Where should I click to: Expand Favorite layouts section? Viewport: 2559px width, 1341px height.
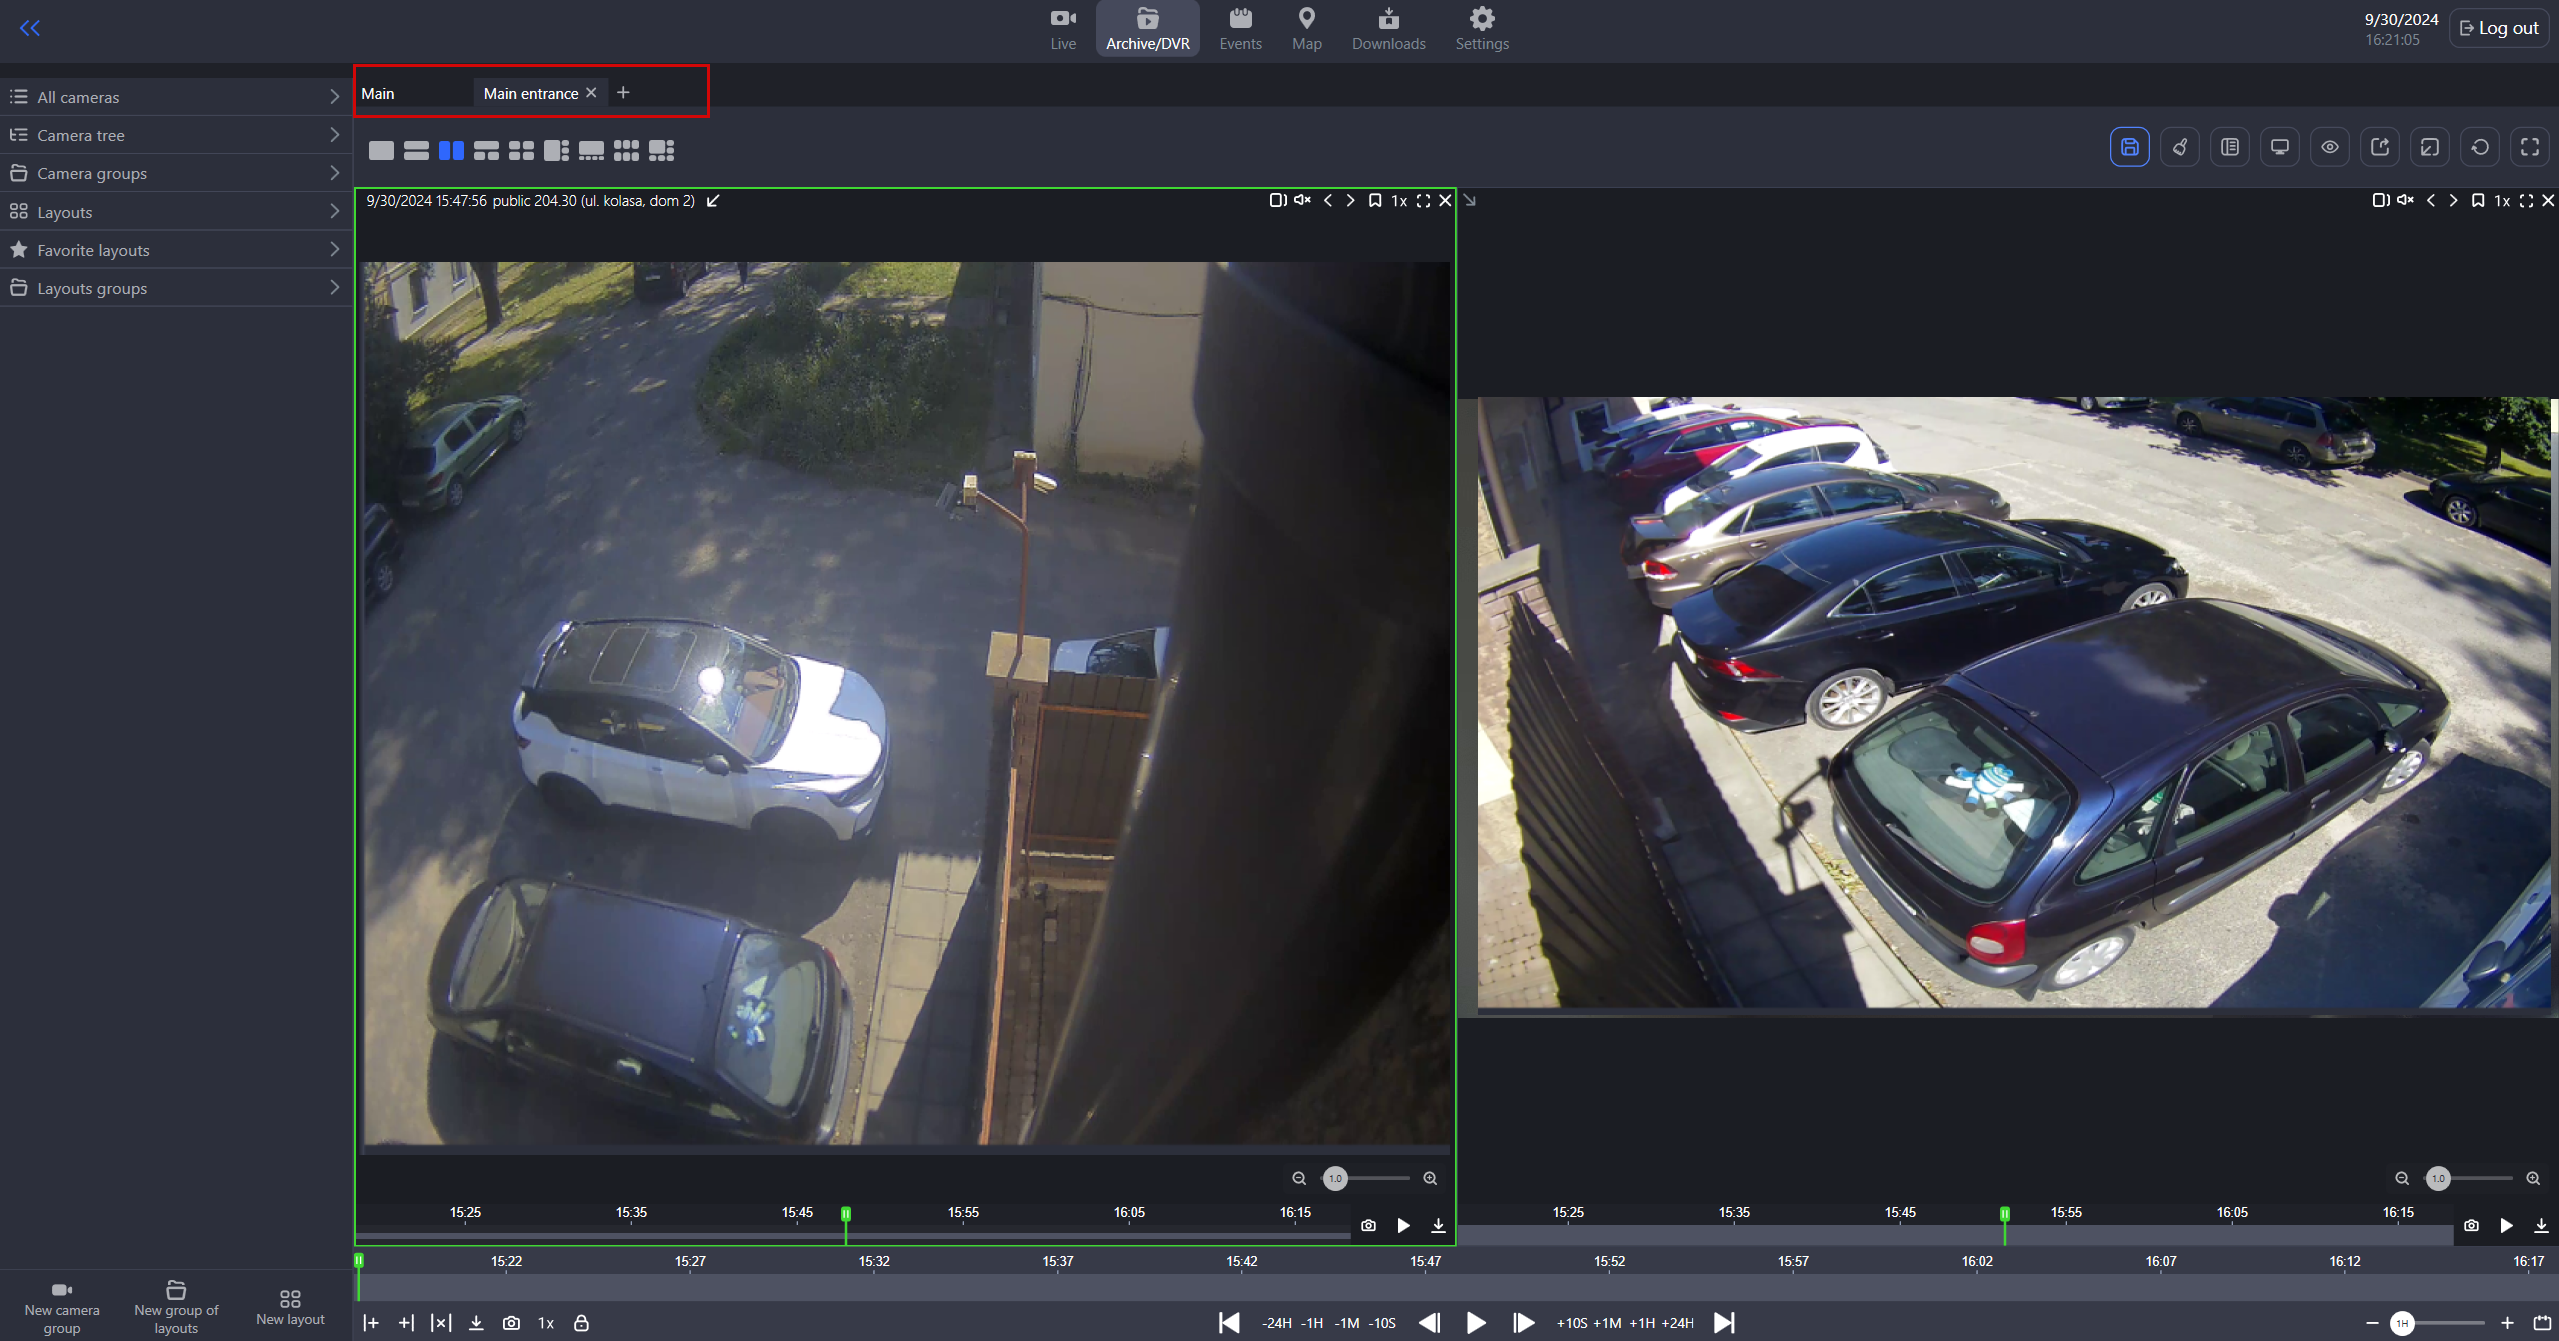click(x=175, y=250)
